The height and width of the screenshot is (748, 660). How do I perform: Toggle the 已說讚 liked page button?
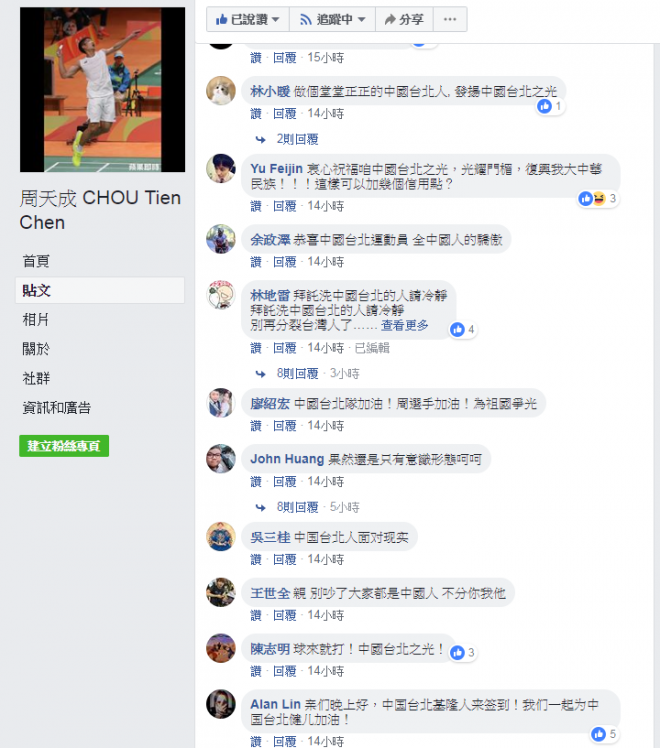point(248,20)
